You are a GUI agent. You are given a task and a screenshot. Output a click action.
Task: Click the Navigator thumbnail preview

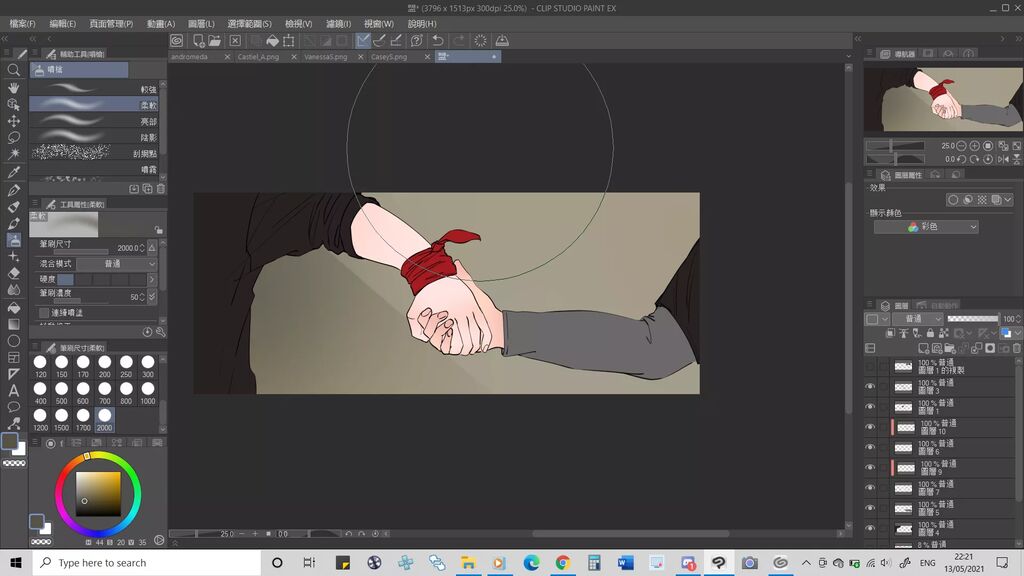[x=943, y=99]
